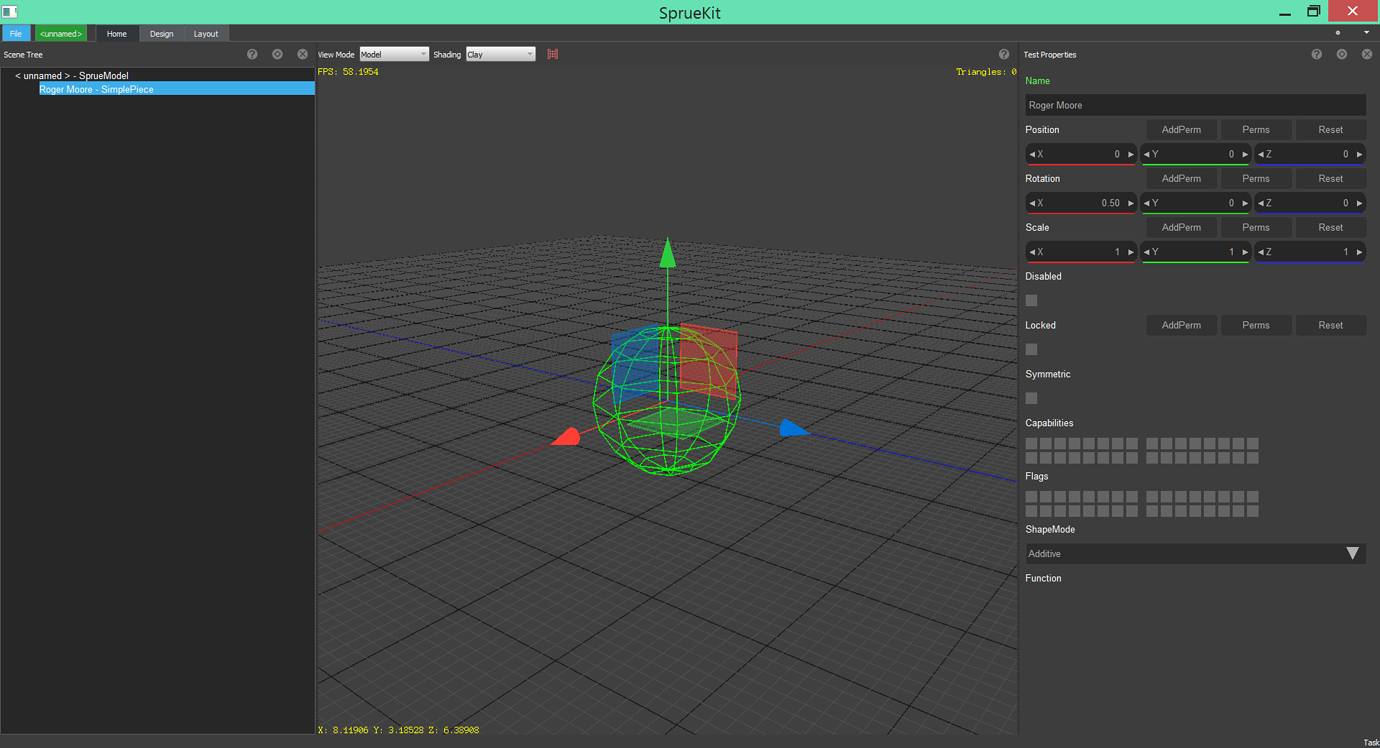Click the small dot icon at ribbon's right
Screen dimensions: 1380x748
[1338, 33]
